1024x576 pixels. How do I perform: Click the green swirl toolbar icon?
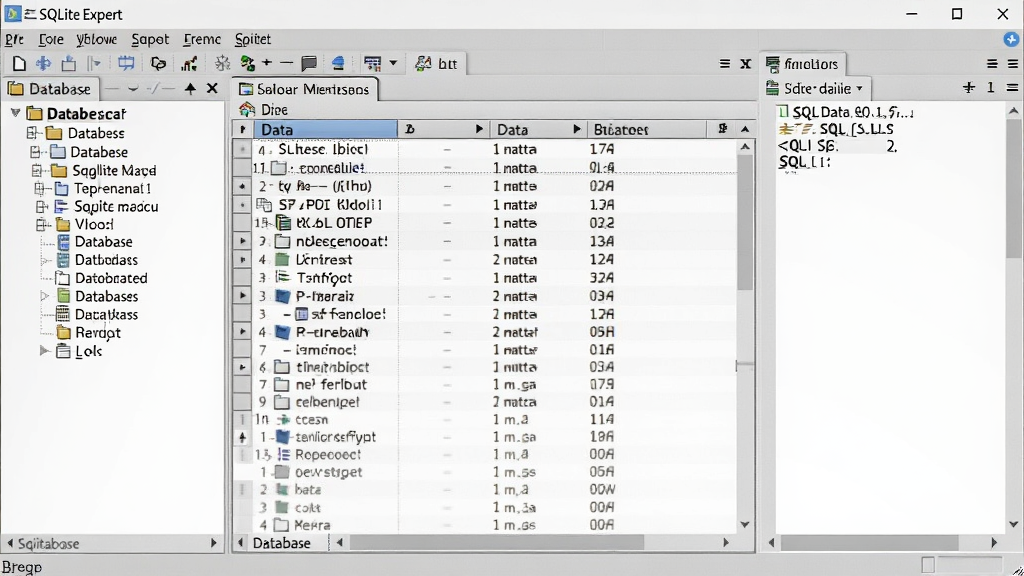[248, 63]
